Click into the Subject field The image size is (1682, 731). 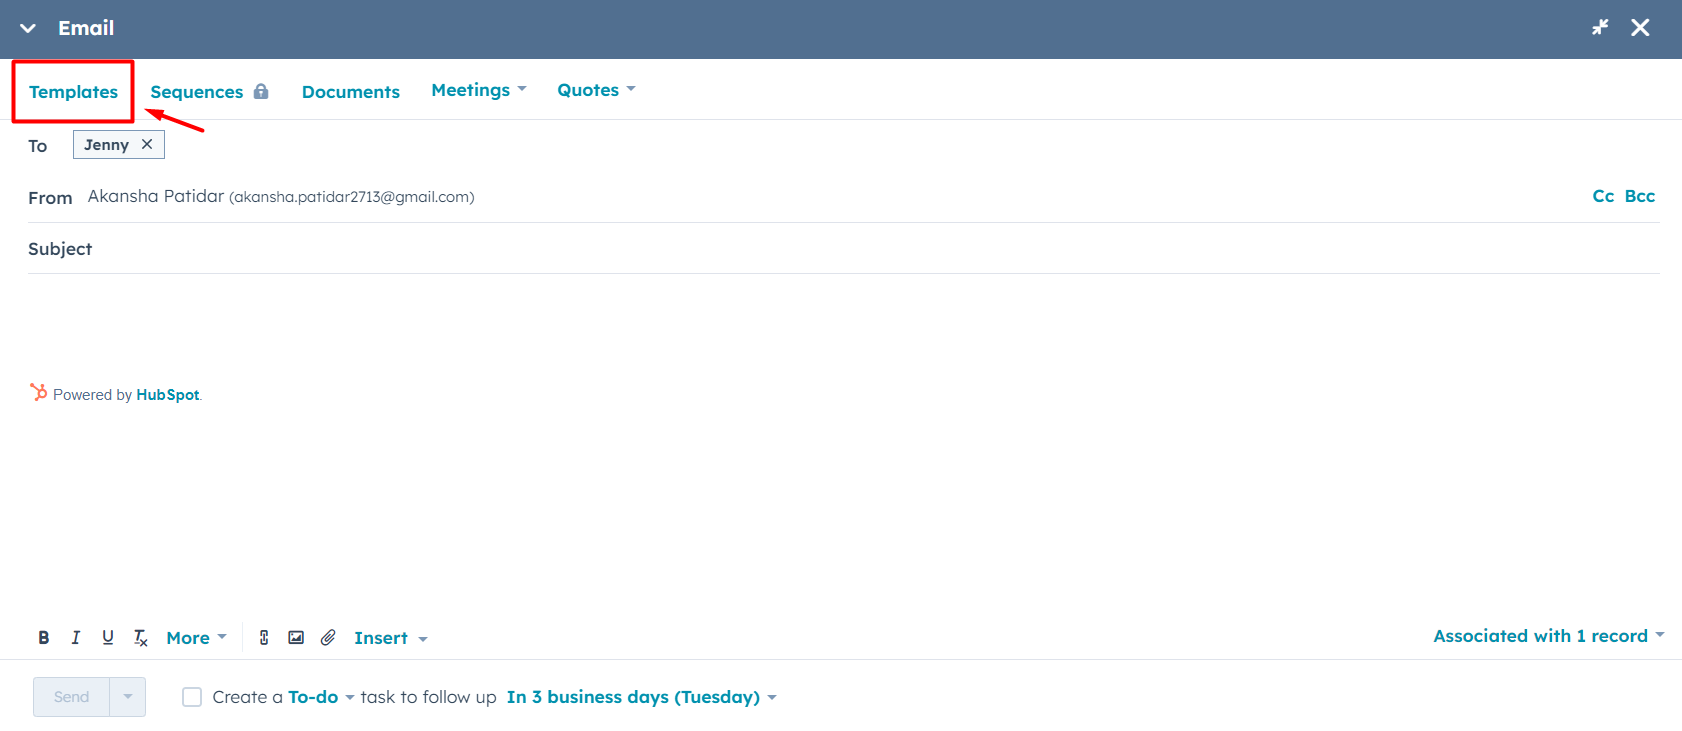pos(844,249)
